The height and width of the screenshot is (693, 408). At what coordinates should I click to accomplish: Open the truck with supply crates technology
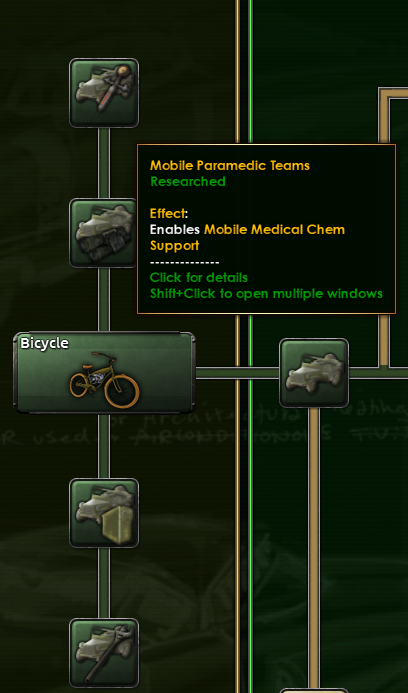pos(103,233)
